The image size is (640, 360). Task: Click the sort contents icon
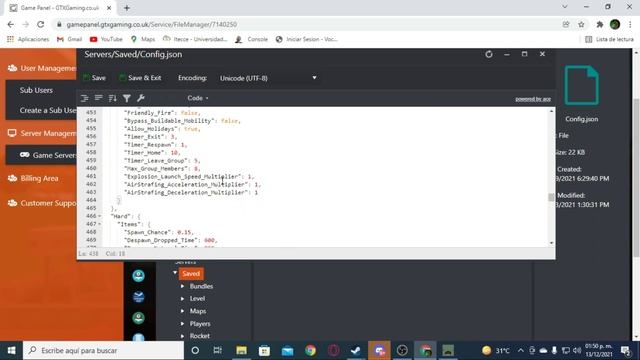pyautogui.click(x=113, y=98)
